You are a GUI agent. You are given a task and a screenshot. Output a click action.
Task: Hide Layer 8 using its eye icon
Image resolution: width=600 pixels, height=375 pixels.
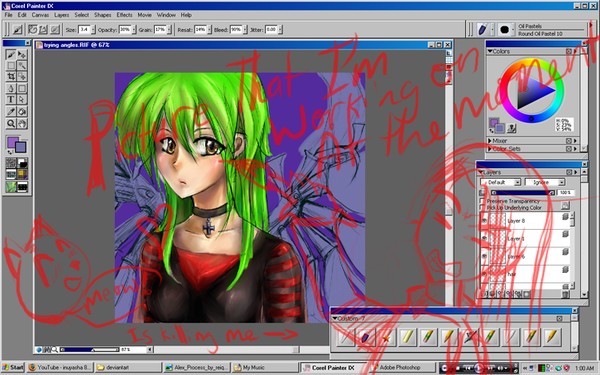coord(484,221)
